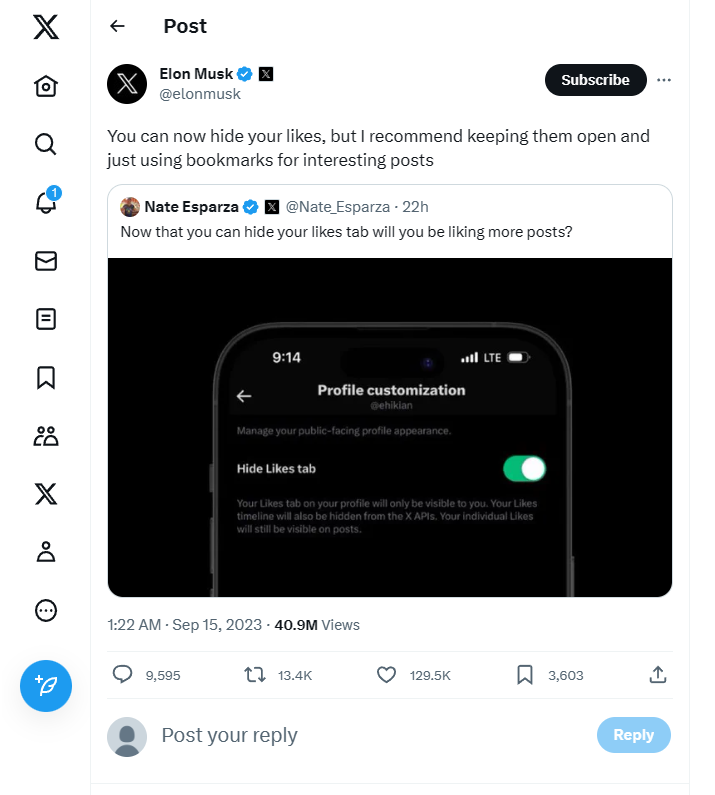The width and height of the screenshot is (715, 795).
Task: Open Bookmarks in sidebar
Action: pos(46,377)
